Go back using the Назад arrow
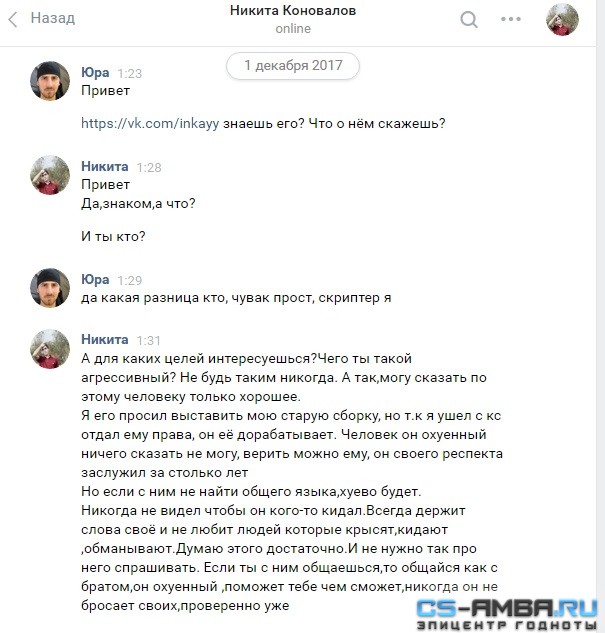Image resolution: width=605 pixels, height=633 pixels. (x=13, y=19)
